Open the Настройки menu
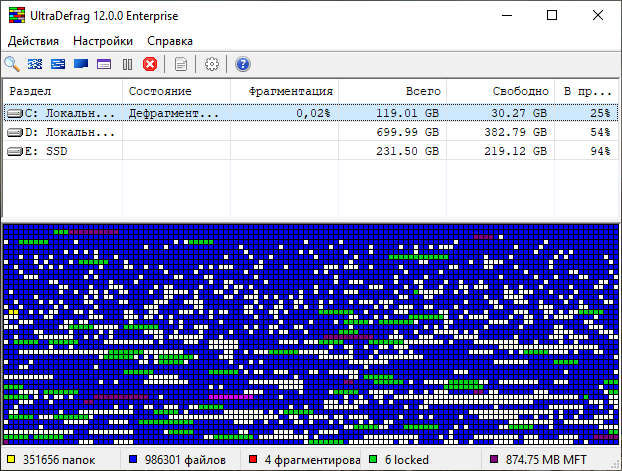The height and width of the screenshot is (471, 622). (104, 41)
